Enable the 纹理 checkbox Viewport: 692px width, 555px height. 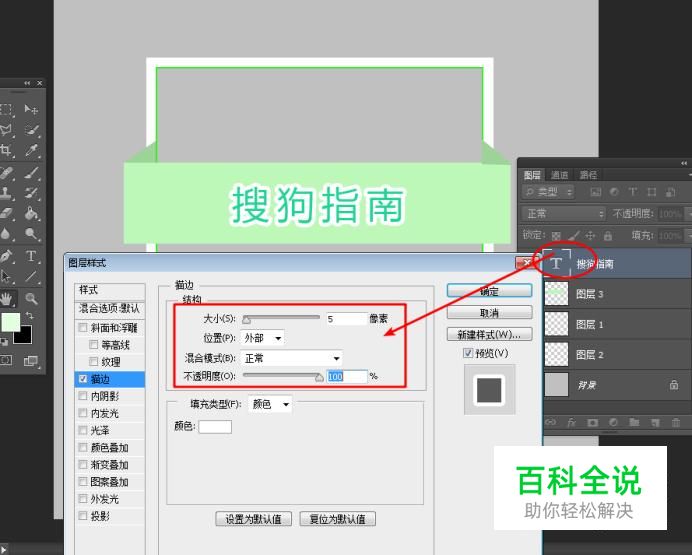click(x=94, y=362)
